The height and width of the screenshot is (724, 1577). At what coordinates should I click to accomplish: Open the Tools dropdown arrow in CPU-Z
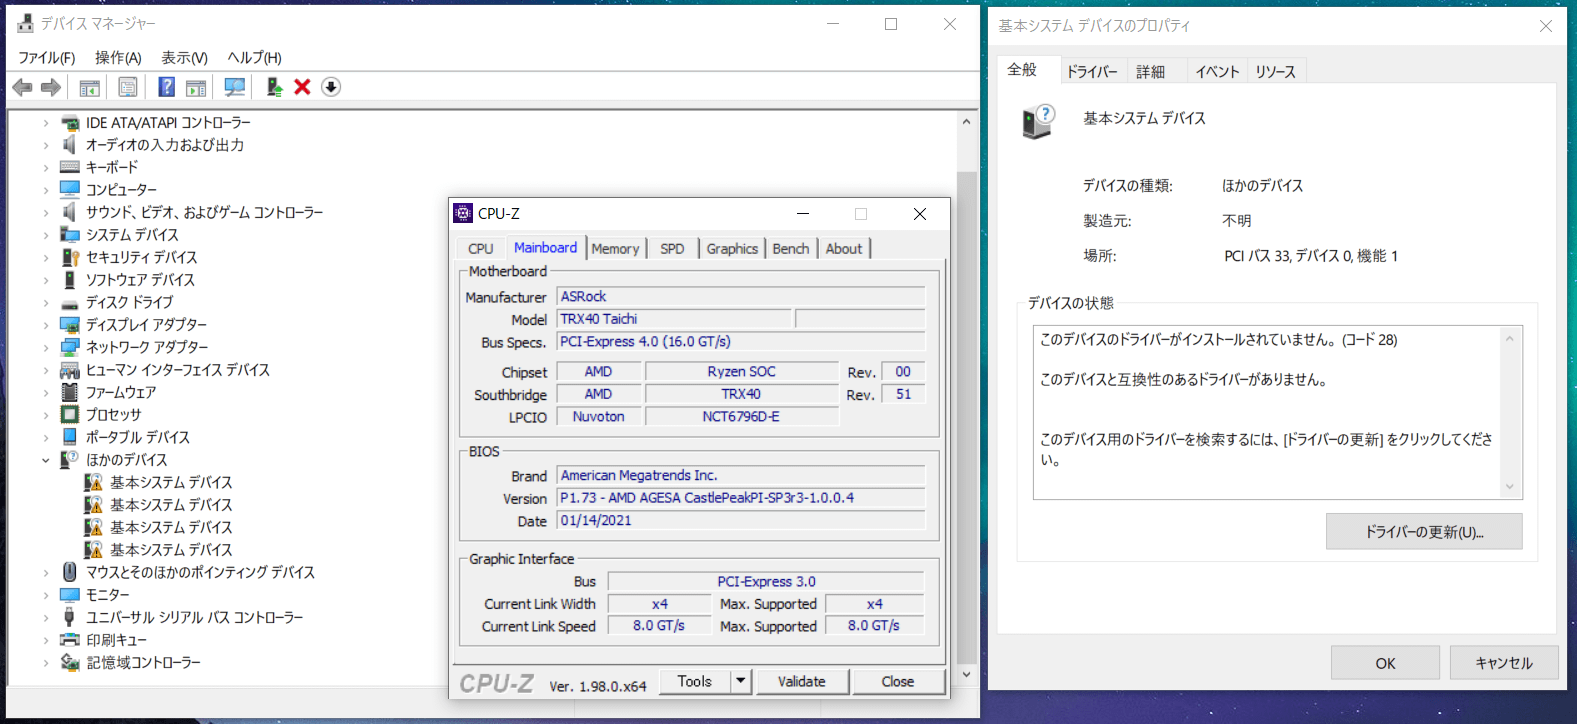741,681
